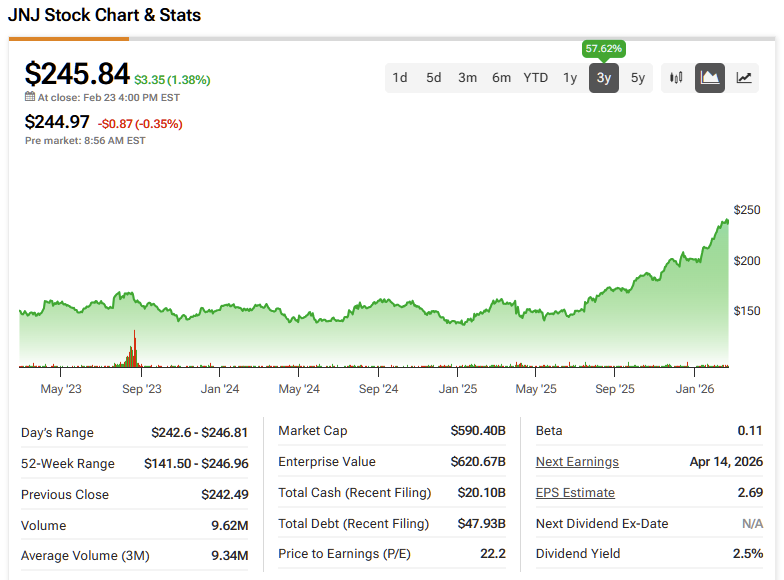Viewport: 784px width, 580px height.
Task: Select the line chart view icon
Action: pos(744,78)
